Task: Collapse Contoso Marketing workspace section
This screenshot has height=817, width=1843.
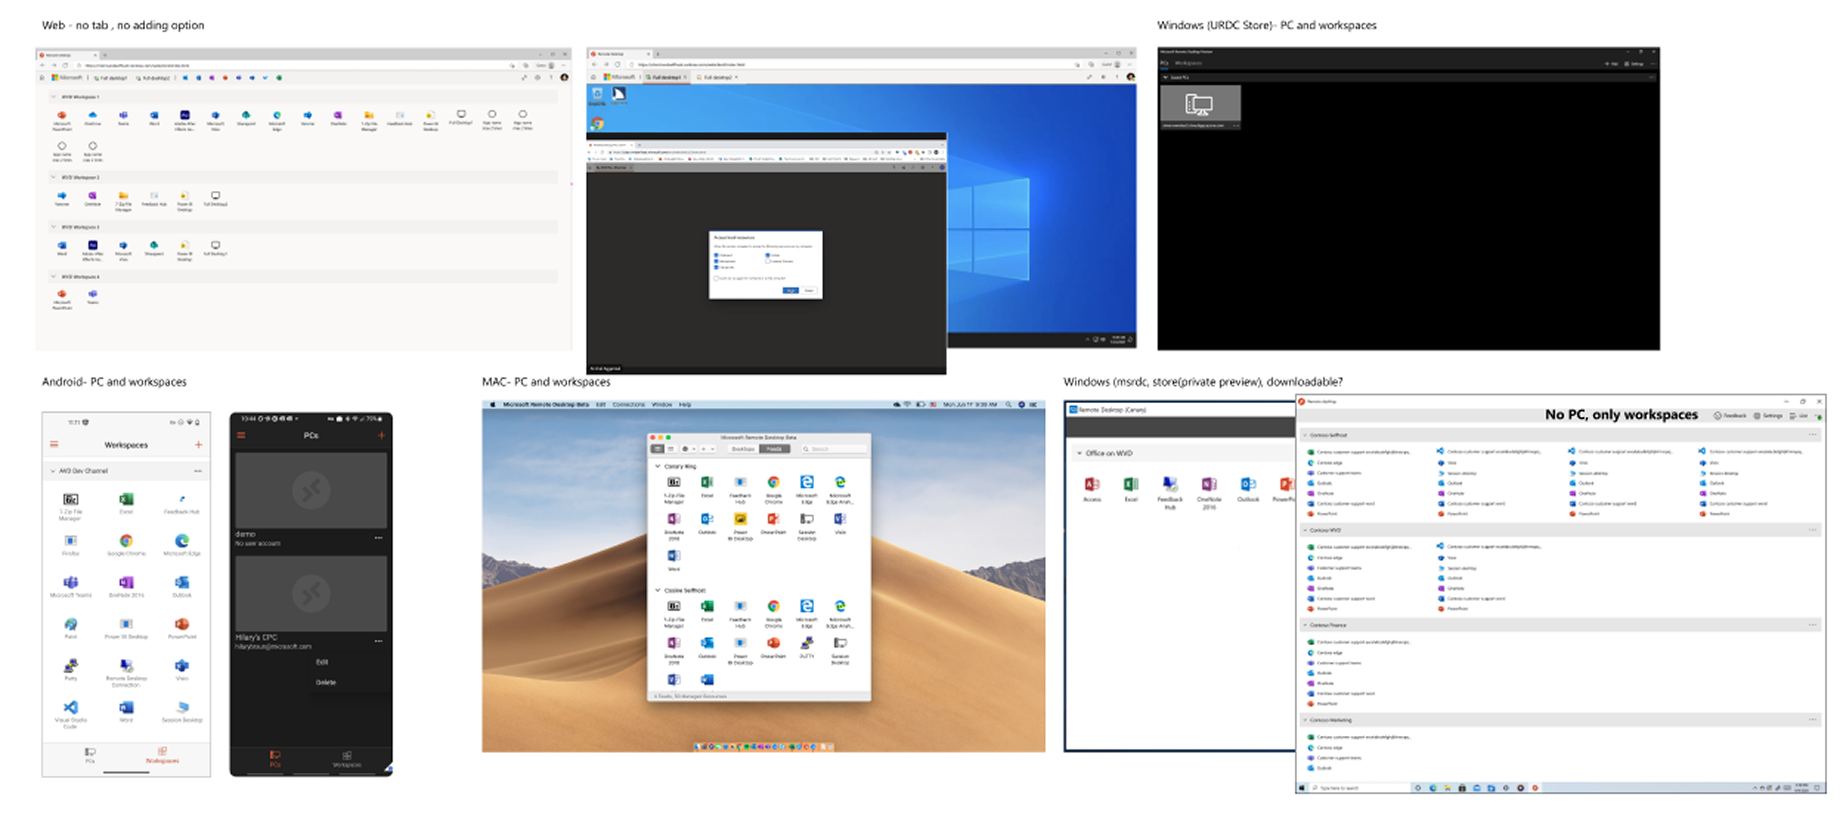Action: (1306, 720)
